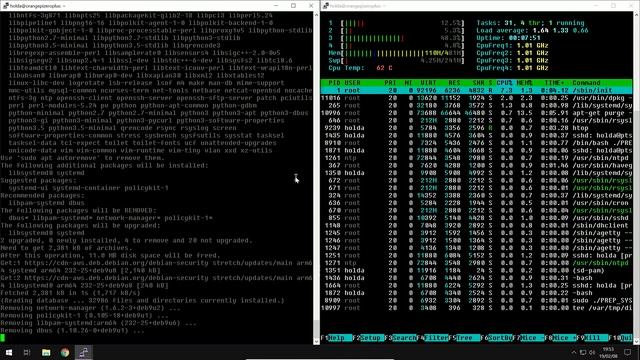Open the Windows Start menu
The height and width of the screenshot is (360, 640).
pyautogui.click(x=8, y=352)
